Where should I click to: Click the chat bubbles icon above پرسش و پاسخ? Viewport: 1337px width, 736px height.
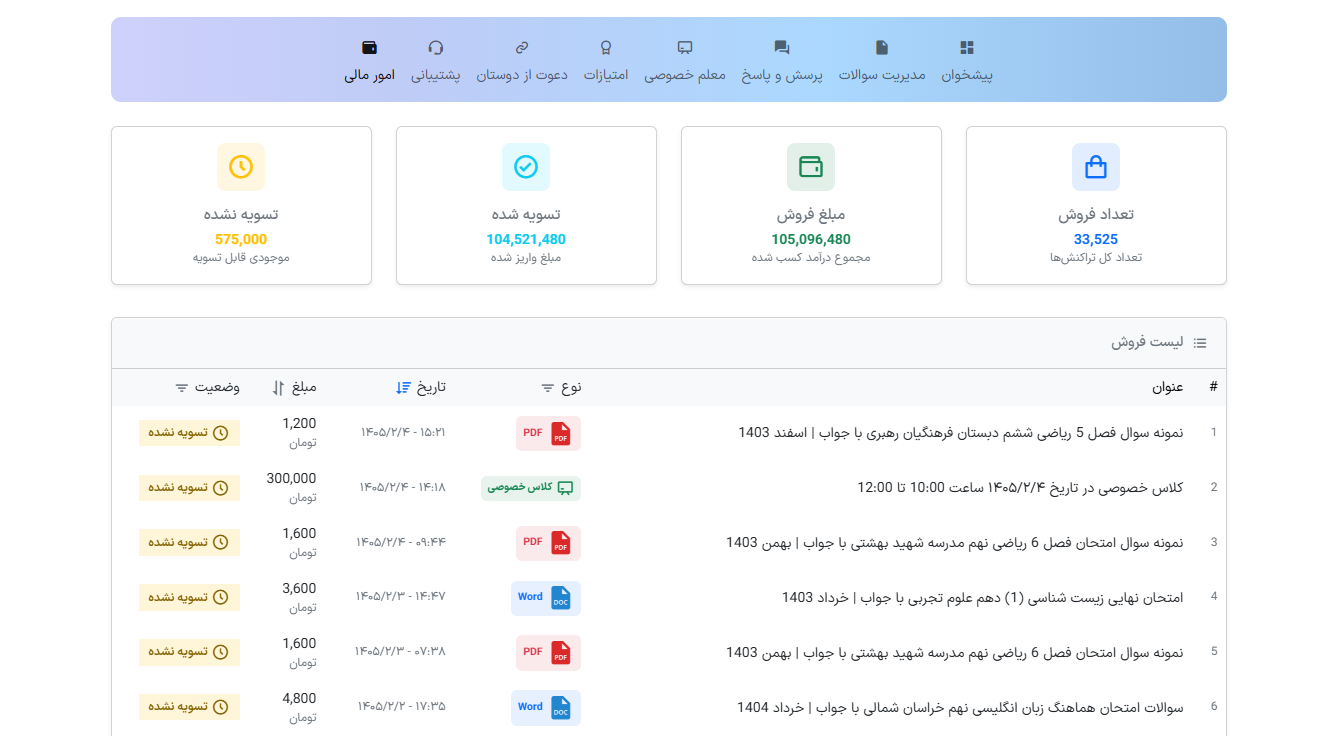coord(782,47)
